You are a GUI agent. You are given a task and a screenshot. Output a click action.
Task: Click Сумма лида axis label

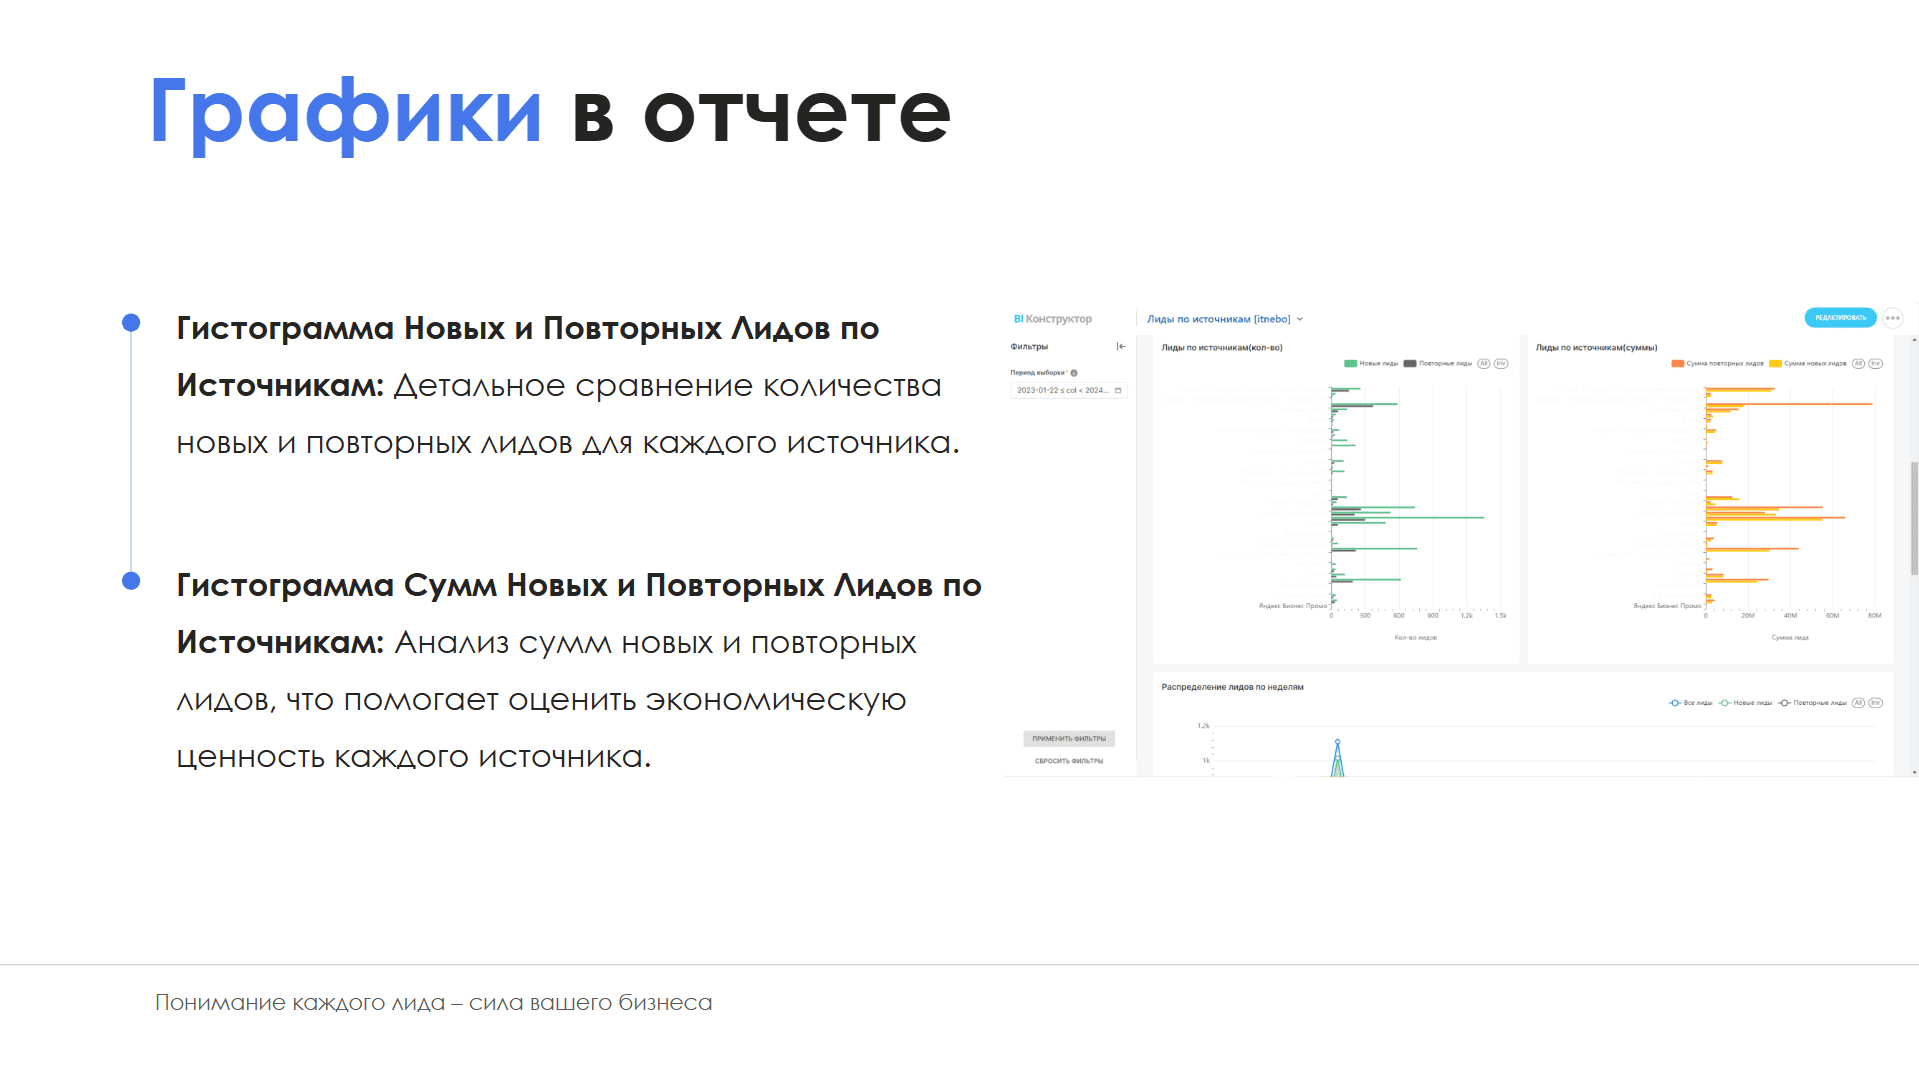click(x=1790, y=638)
